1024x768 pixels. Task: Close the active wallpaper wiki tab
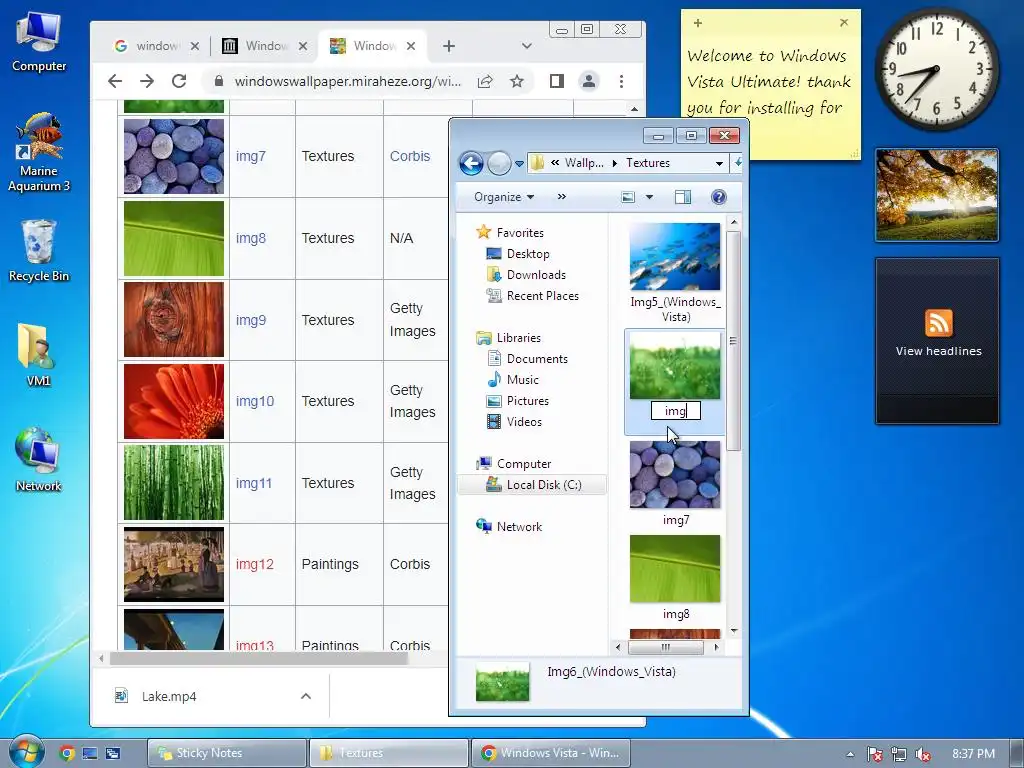click(410, 46)
